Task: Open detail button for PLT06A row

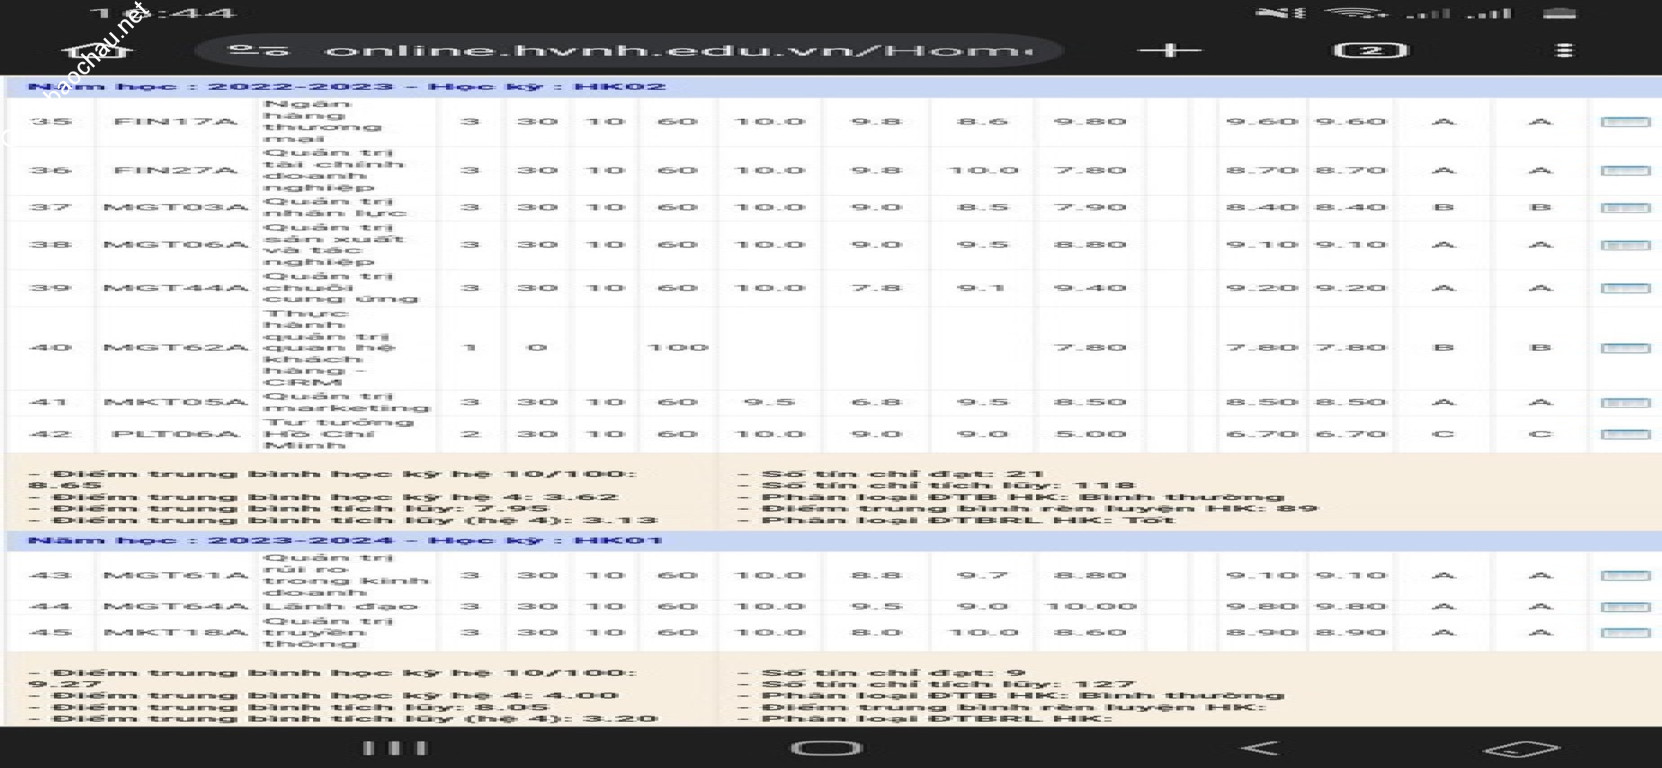Action: [1625, 435]
